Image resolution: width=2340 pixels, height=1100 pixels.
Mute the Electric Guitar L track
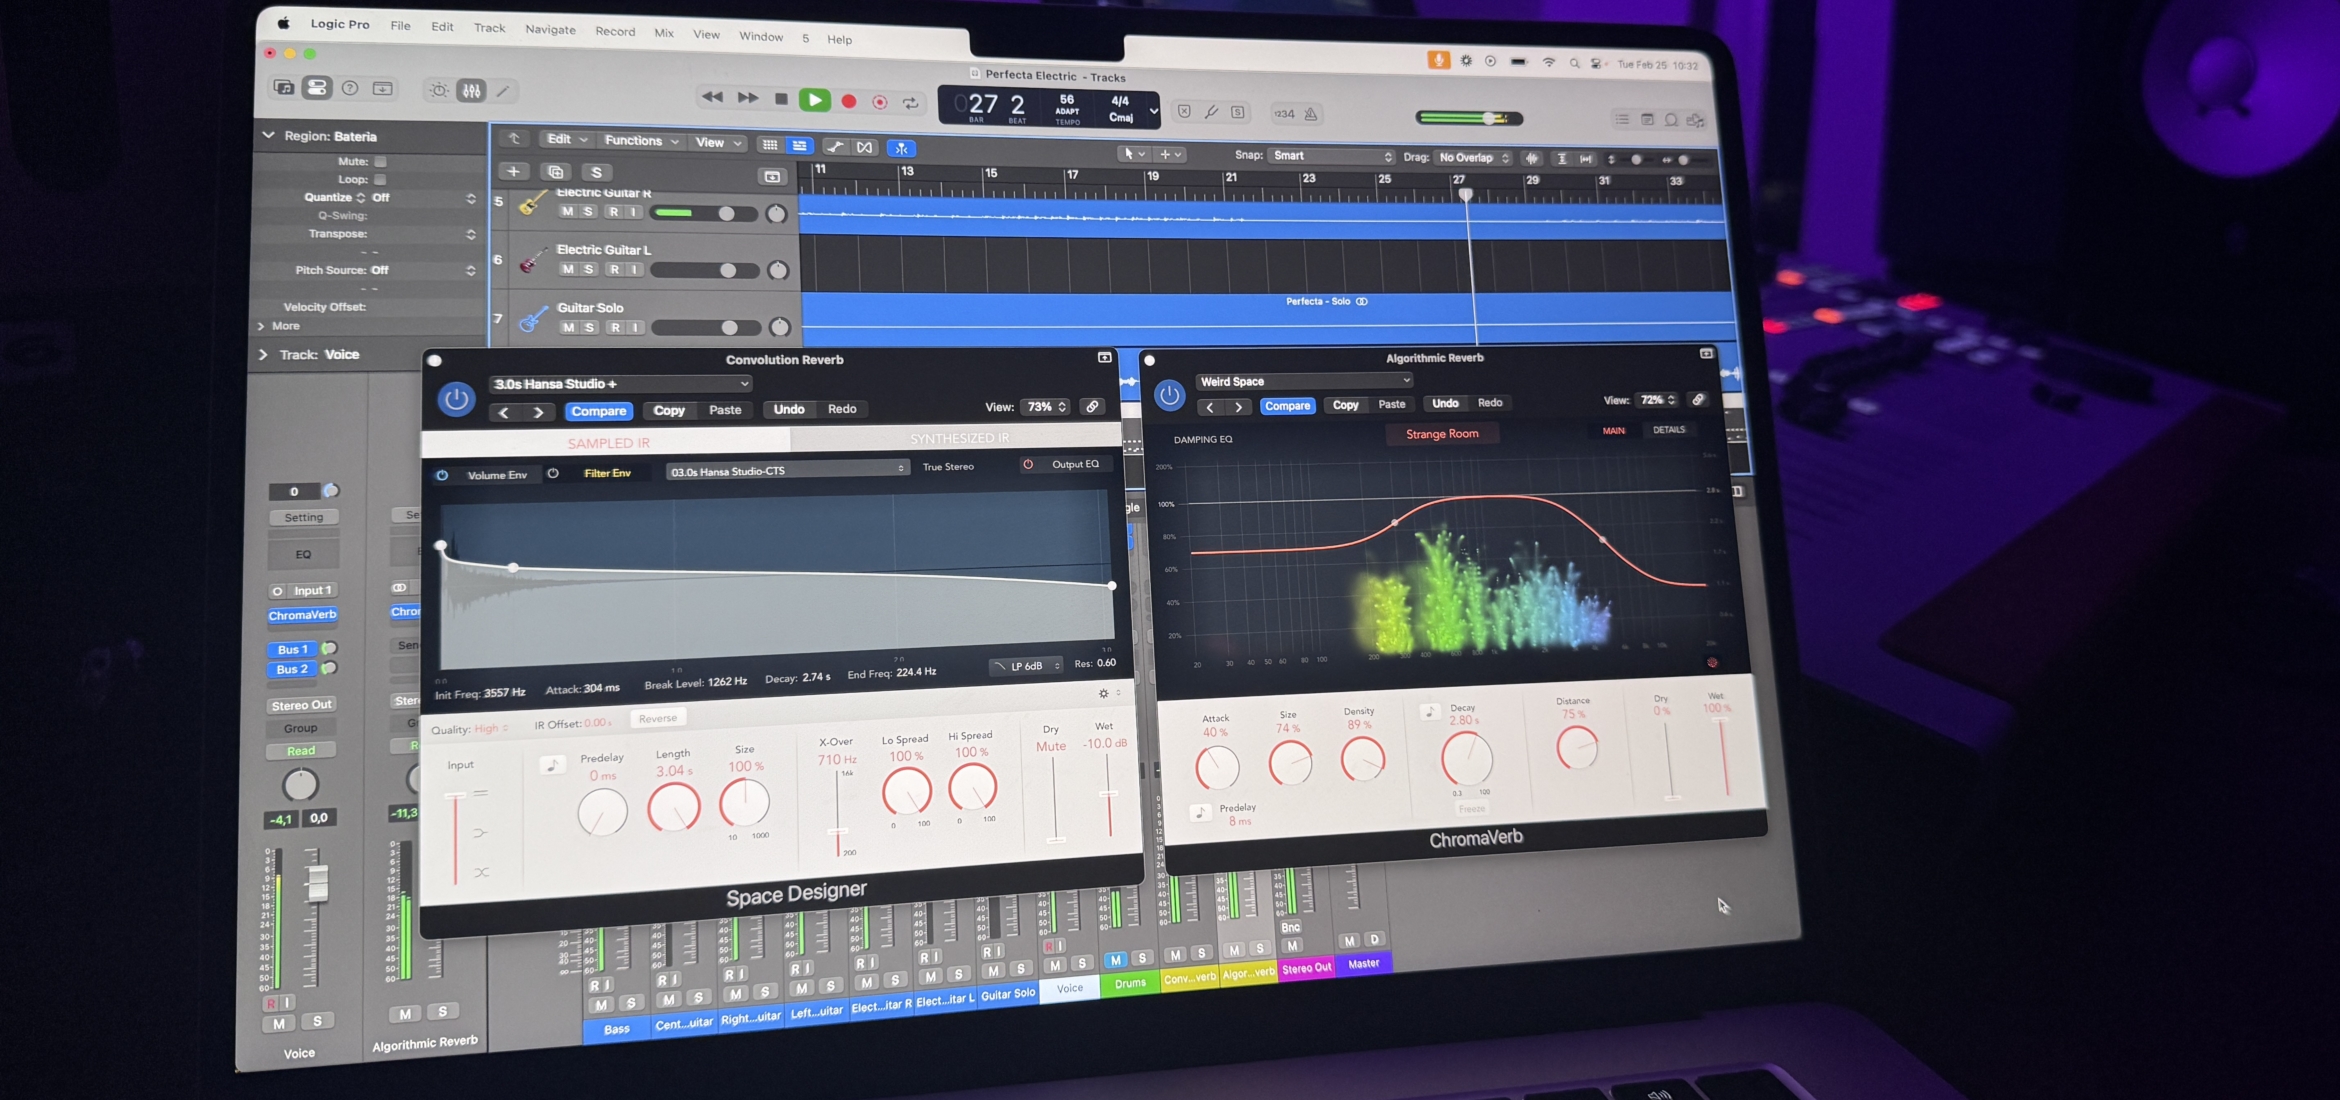(567, 269)
